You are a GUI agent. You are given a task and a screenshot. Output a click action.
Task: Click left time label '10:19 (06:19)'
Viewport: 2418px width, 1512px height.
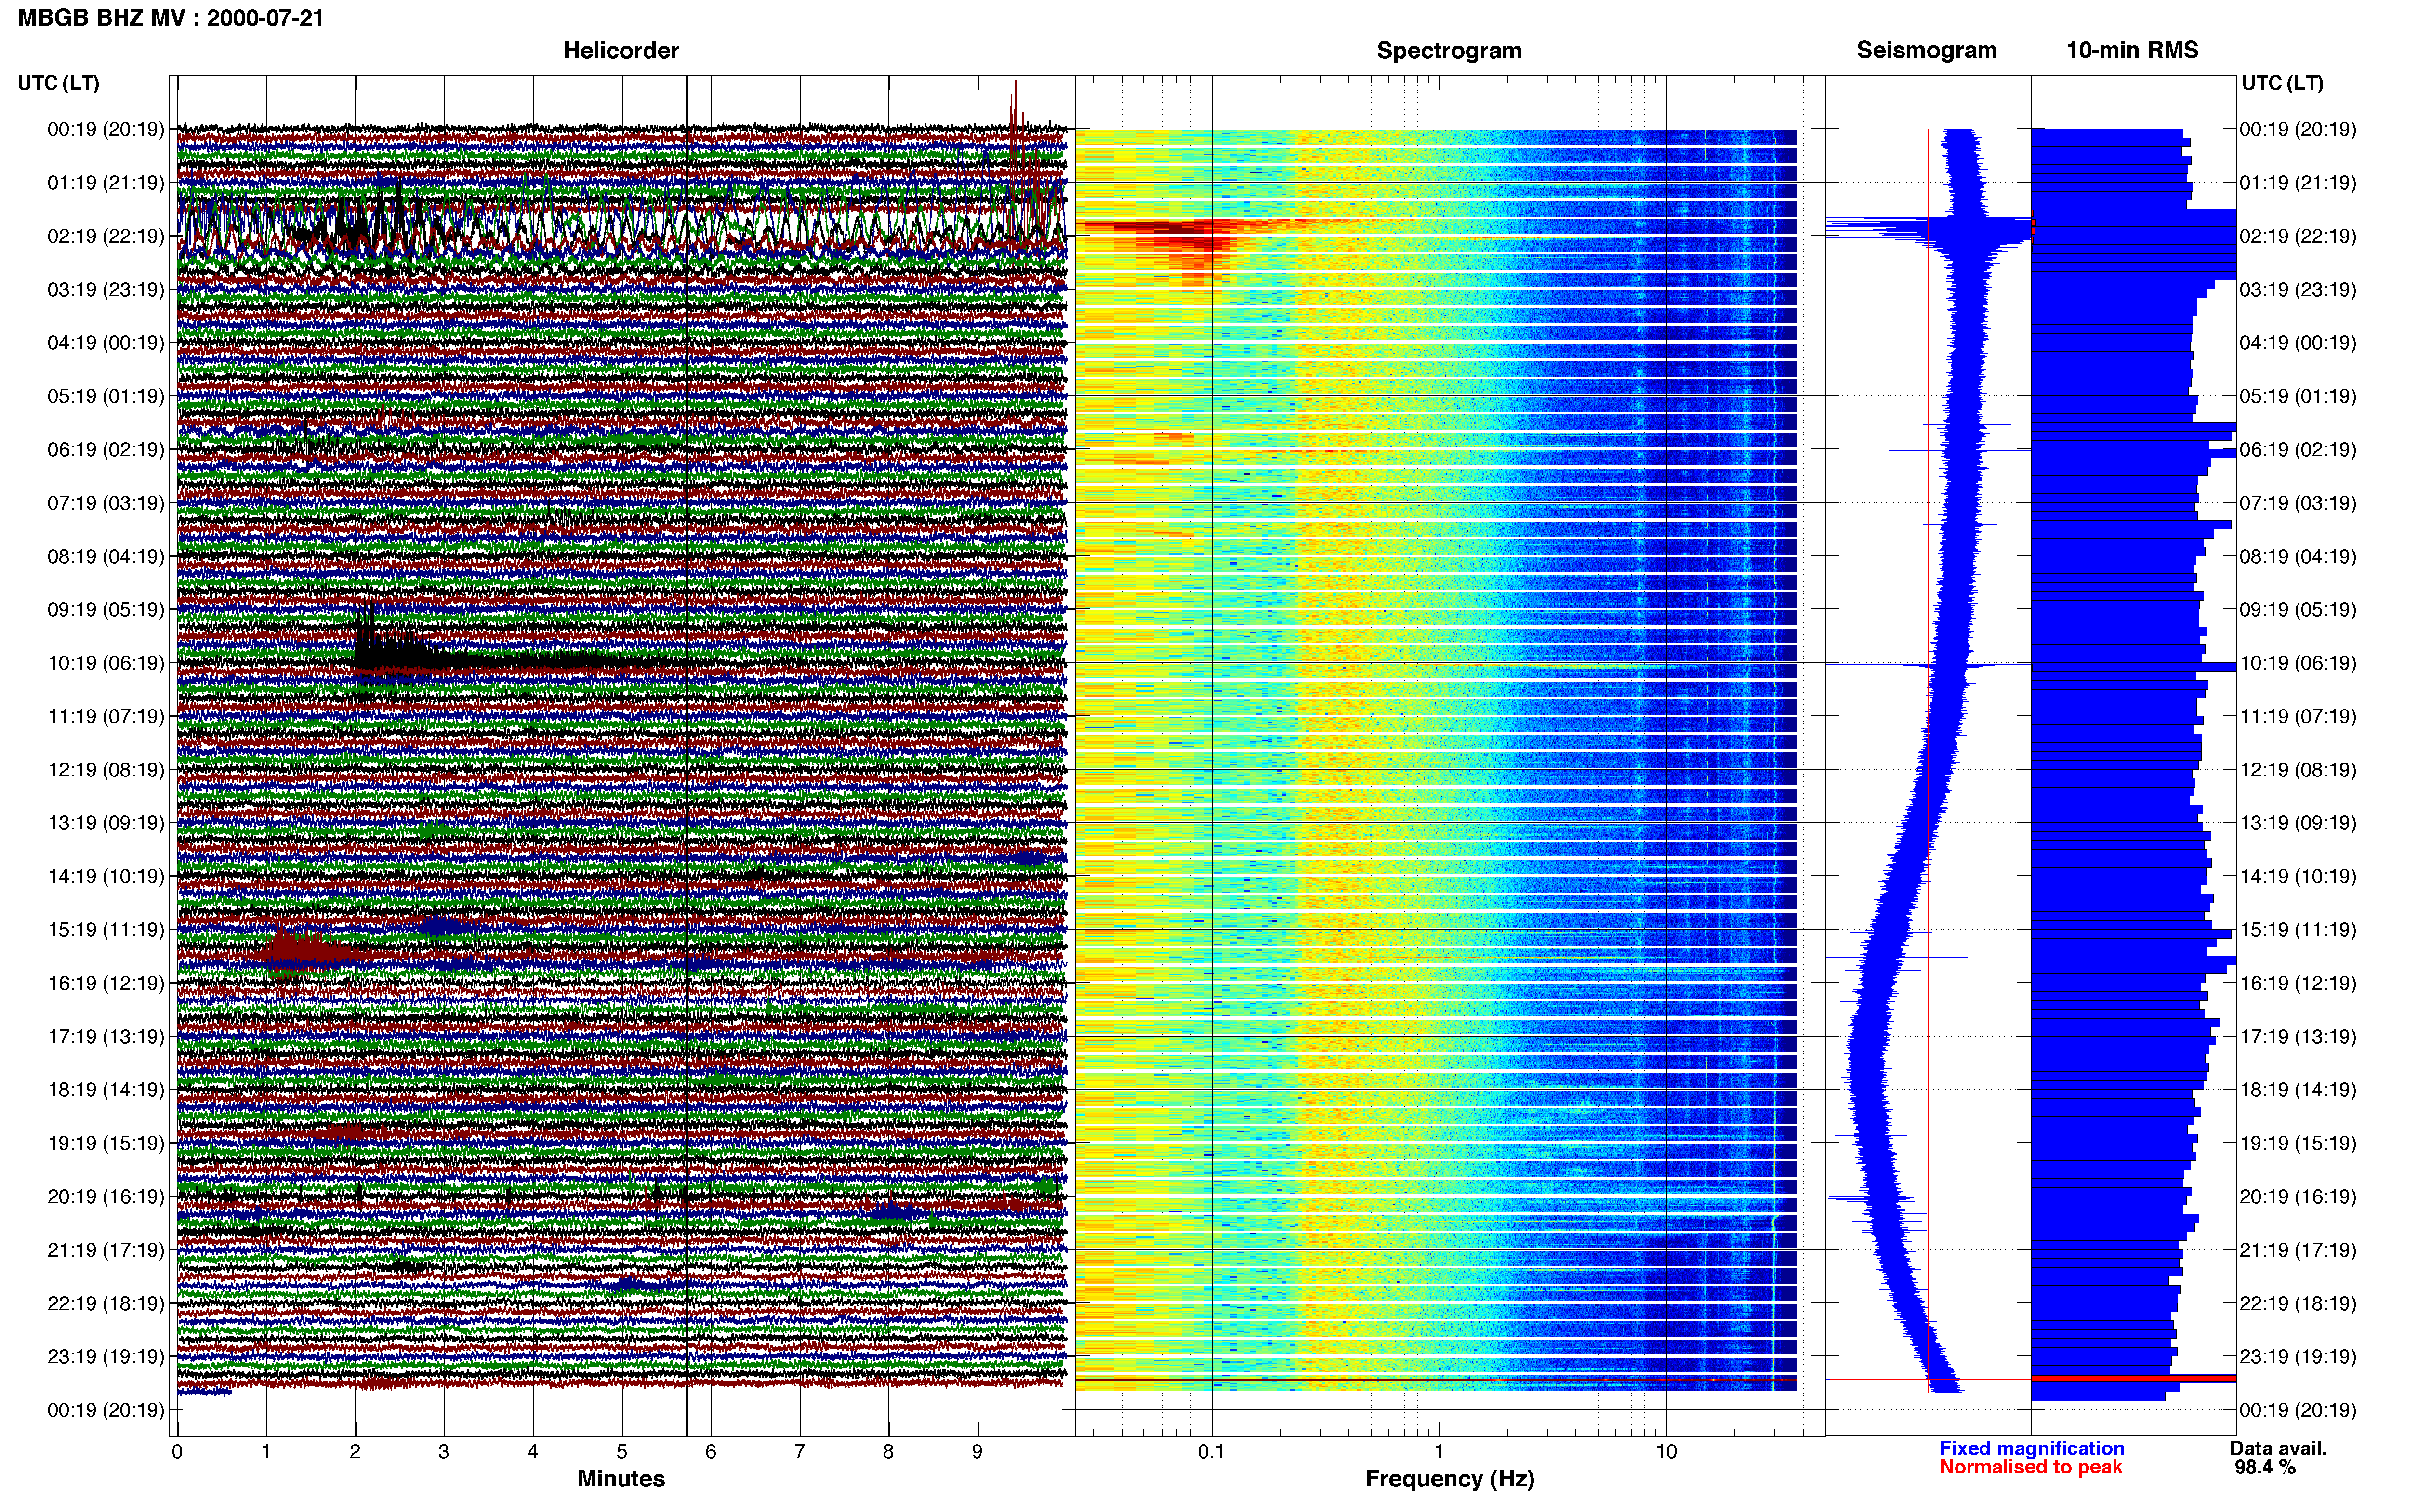(x=105, y=663)
